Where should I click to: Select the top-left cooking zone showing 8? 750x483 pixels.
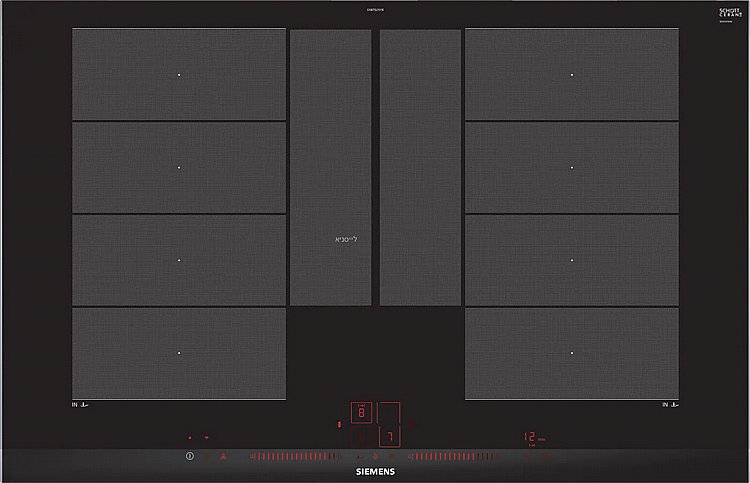click(361, 413)
